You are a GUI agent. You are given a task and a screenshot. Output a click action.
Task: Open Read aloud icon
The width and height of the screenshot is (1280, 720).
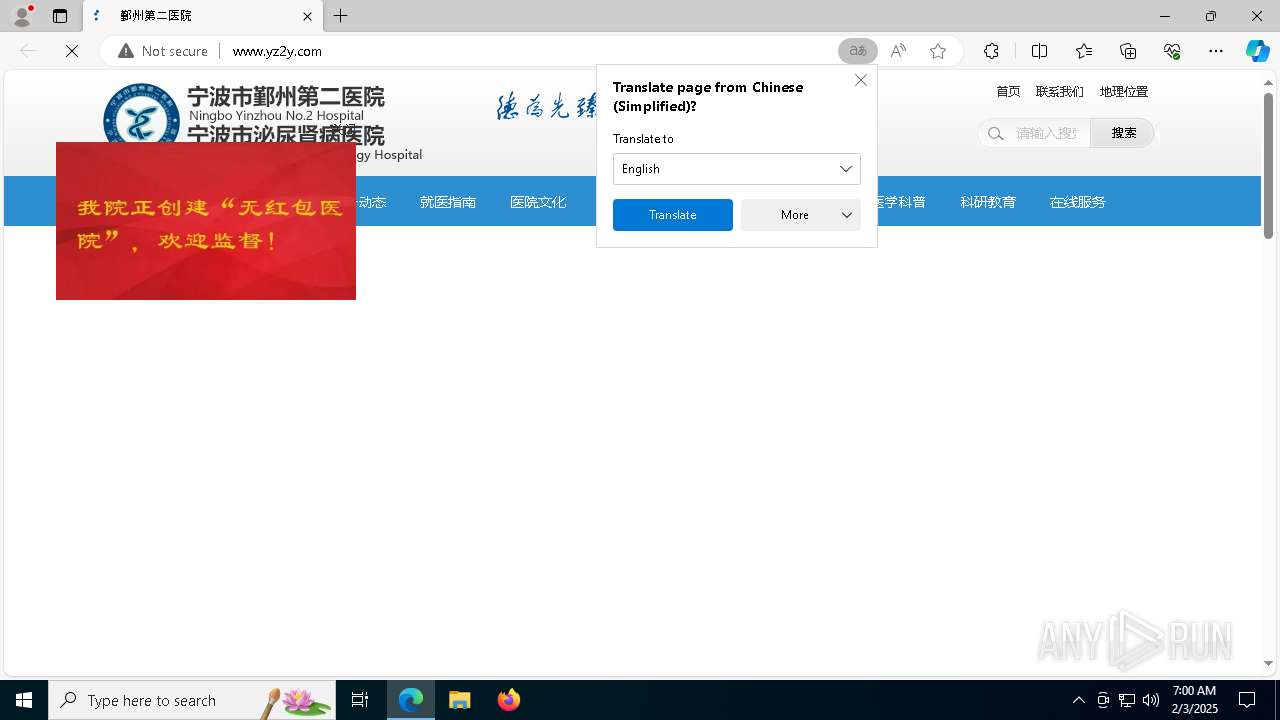(x=898, y=51)
